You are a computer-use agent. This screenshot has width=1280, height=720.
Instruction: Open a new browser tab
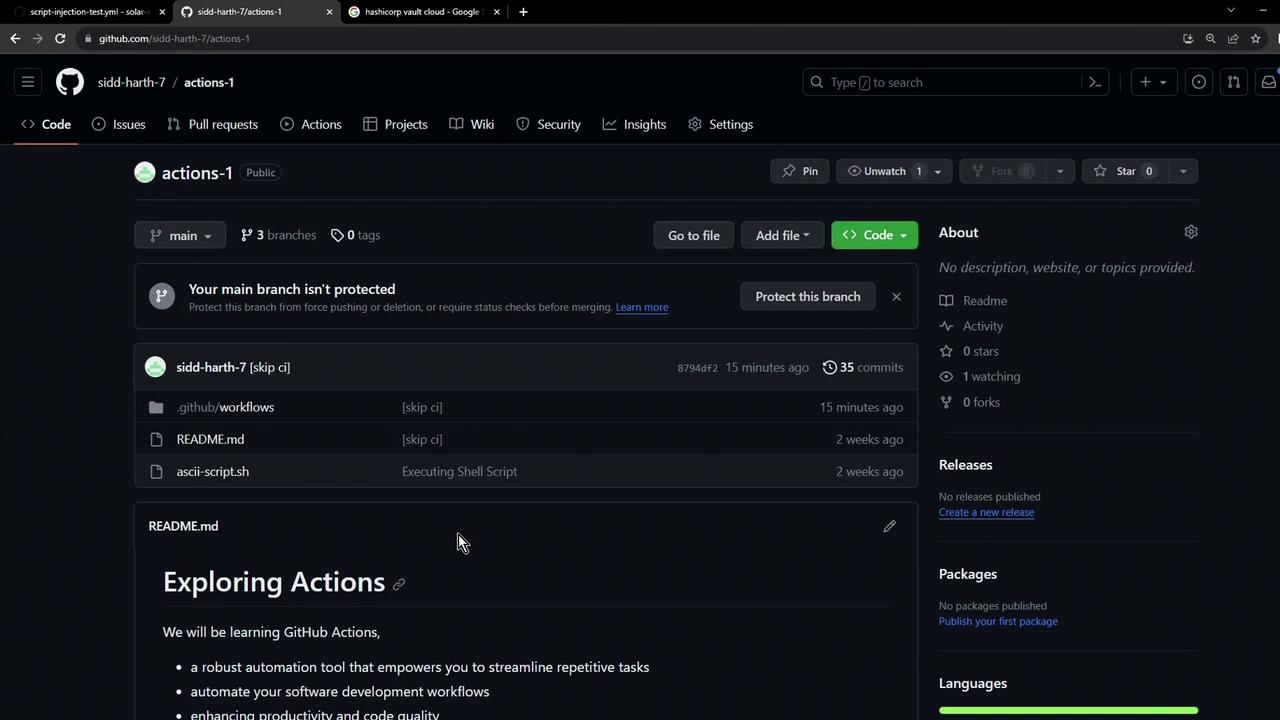click(x=523, y=12)
